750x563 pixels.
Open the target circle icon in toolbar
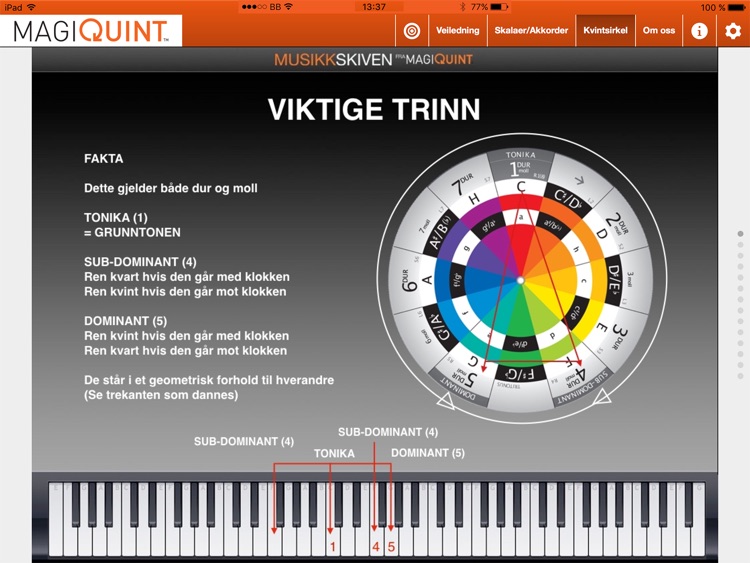click(412, 31)
